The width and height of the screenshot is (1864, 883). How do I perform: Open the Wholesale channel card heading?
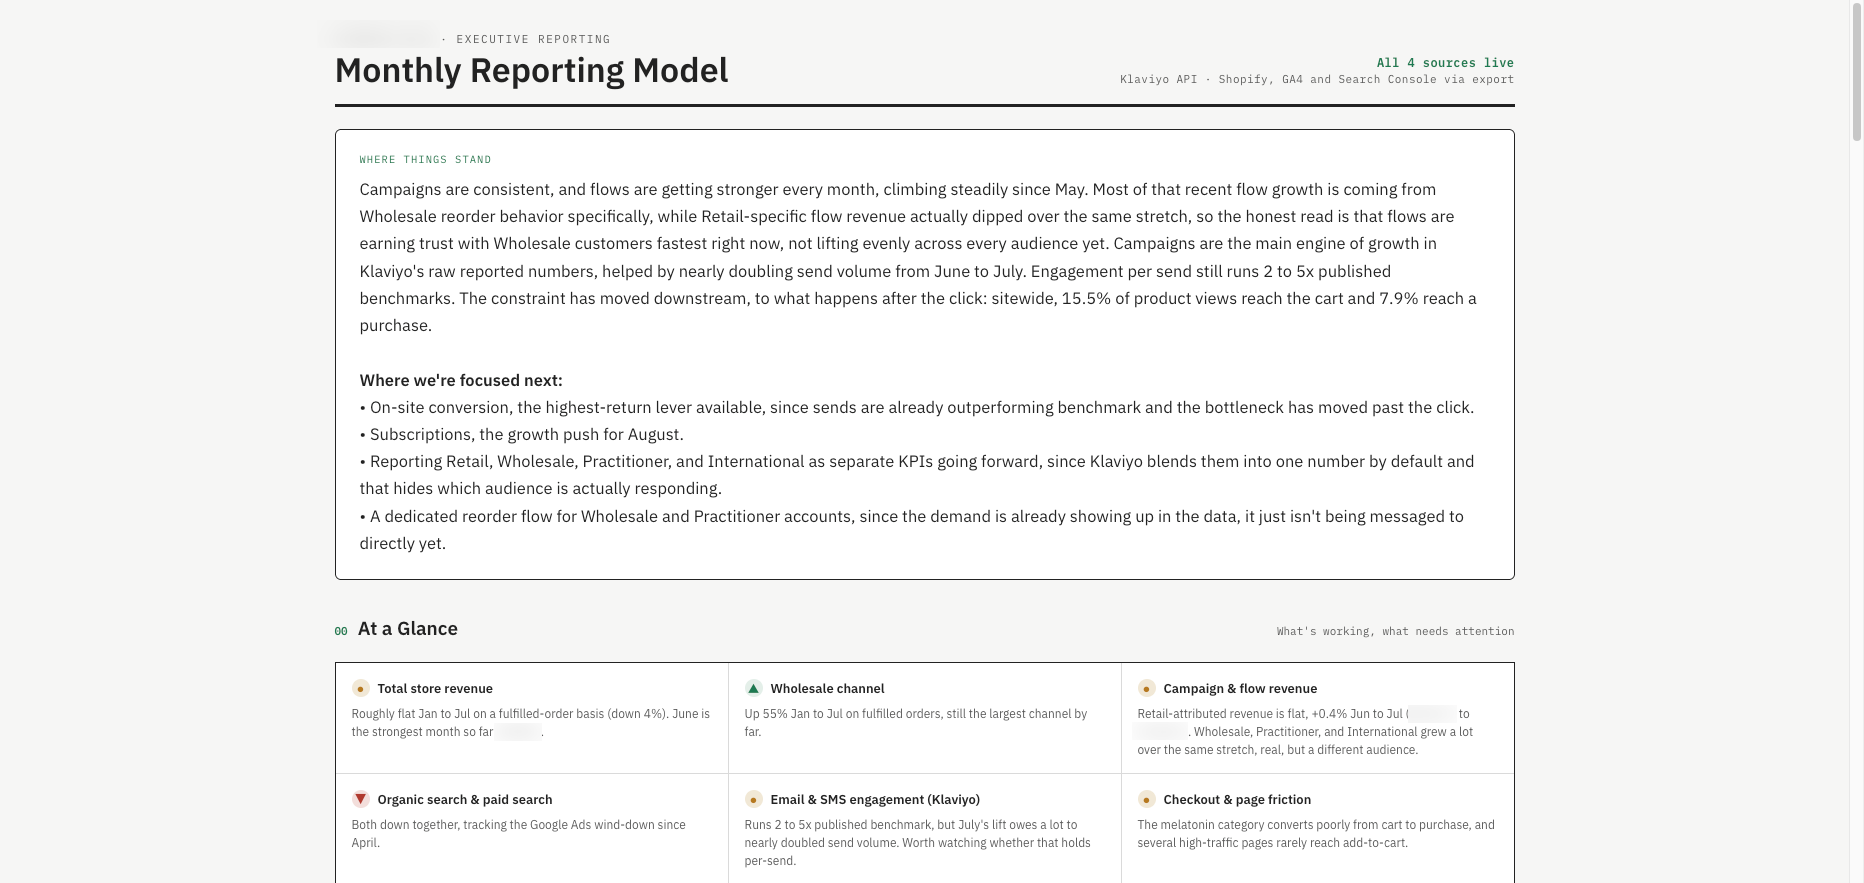click(x=827, y=689)
